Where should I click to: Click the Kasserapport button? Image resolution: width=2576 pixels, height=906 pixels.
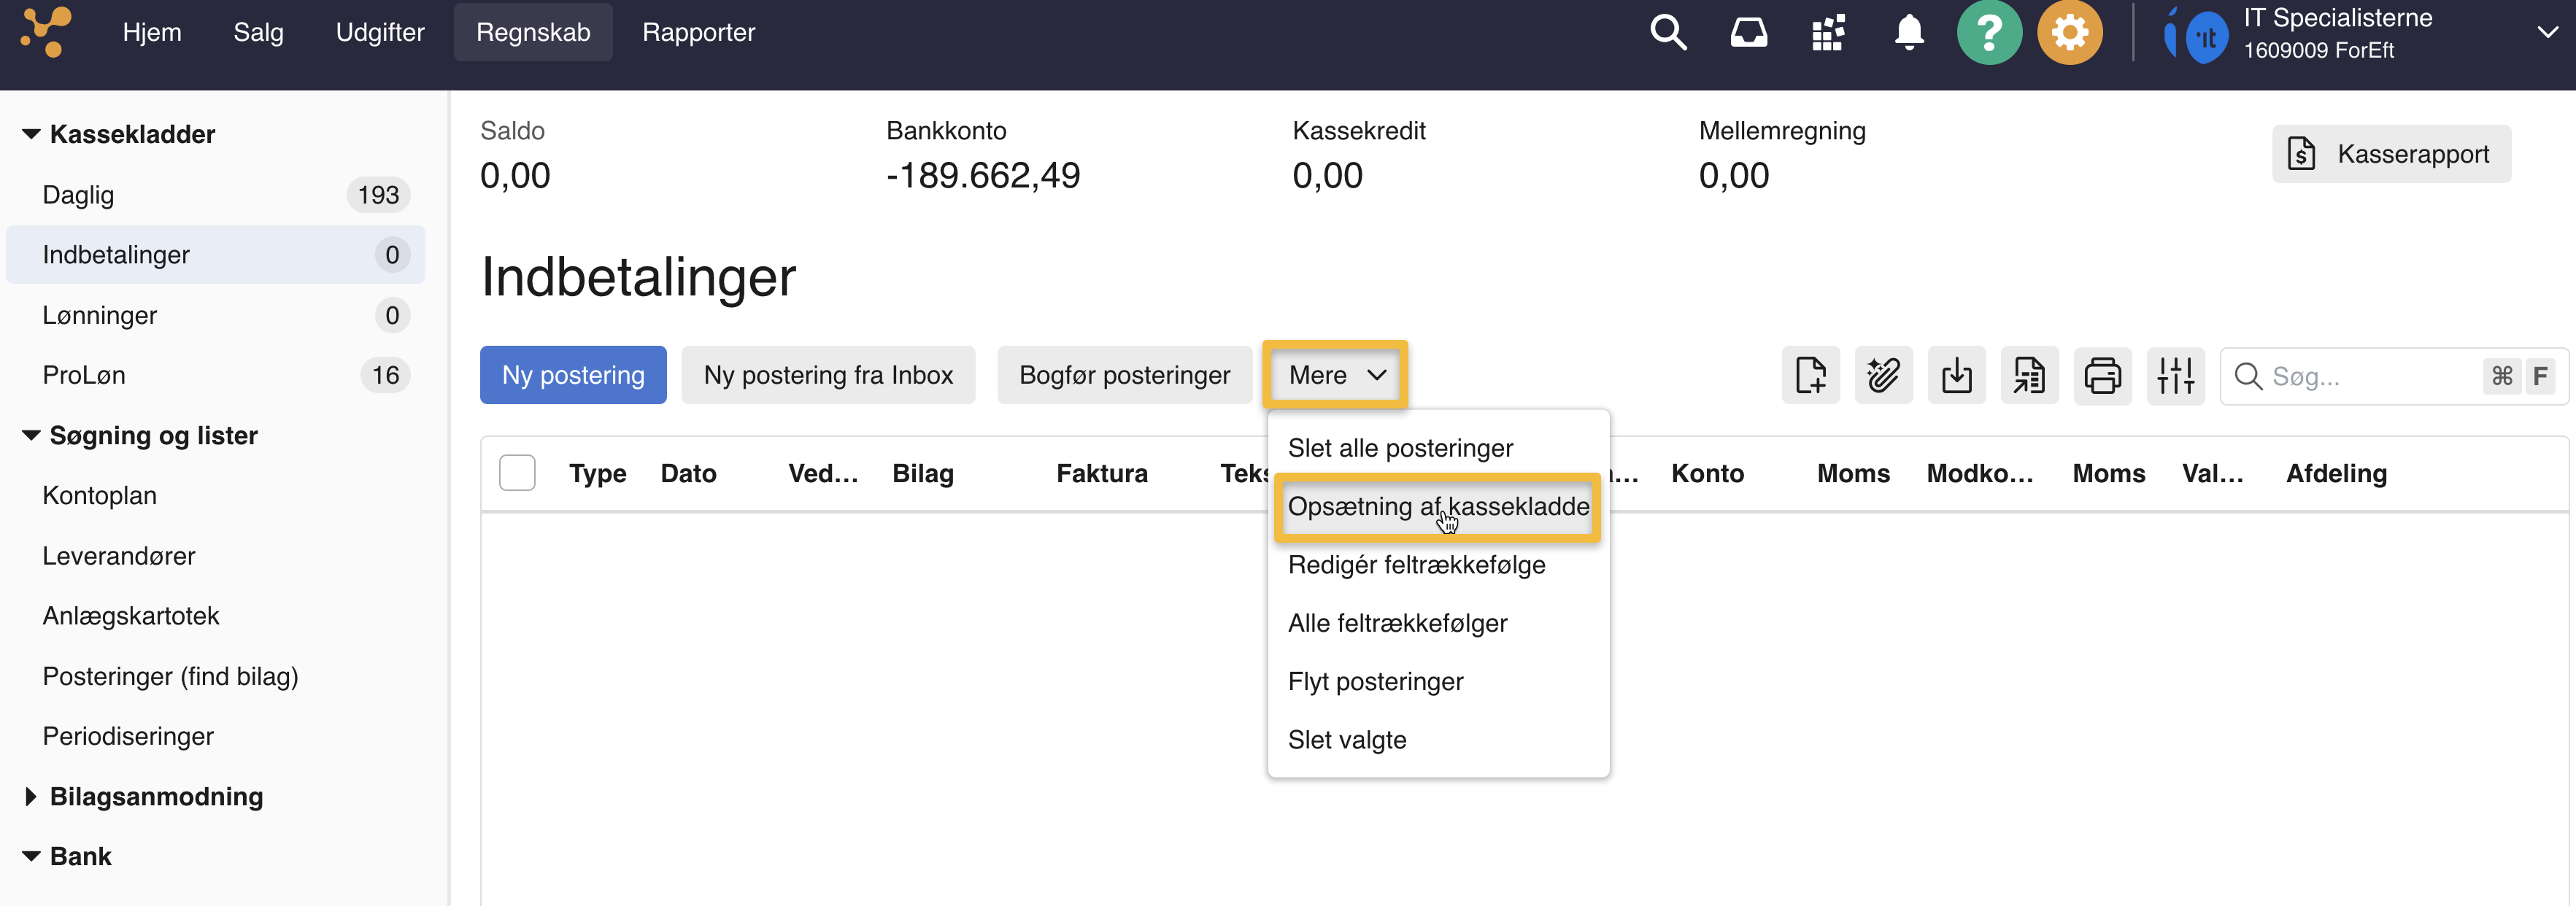2391,154
